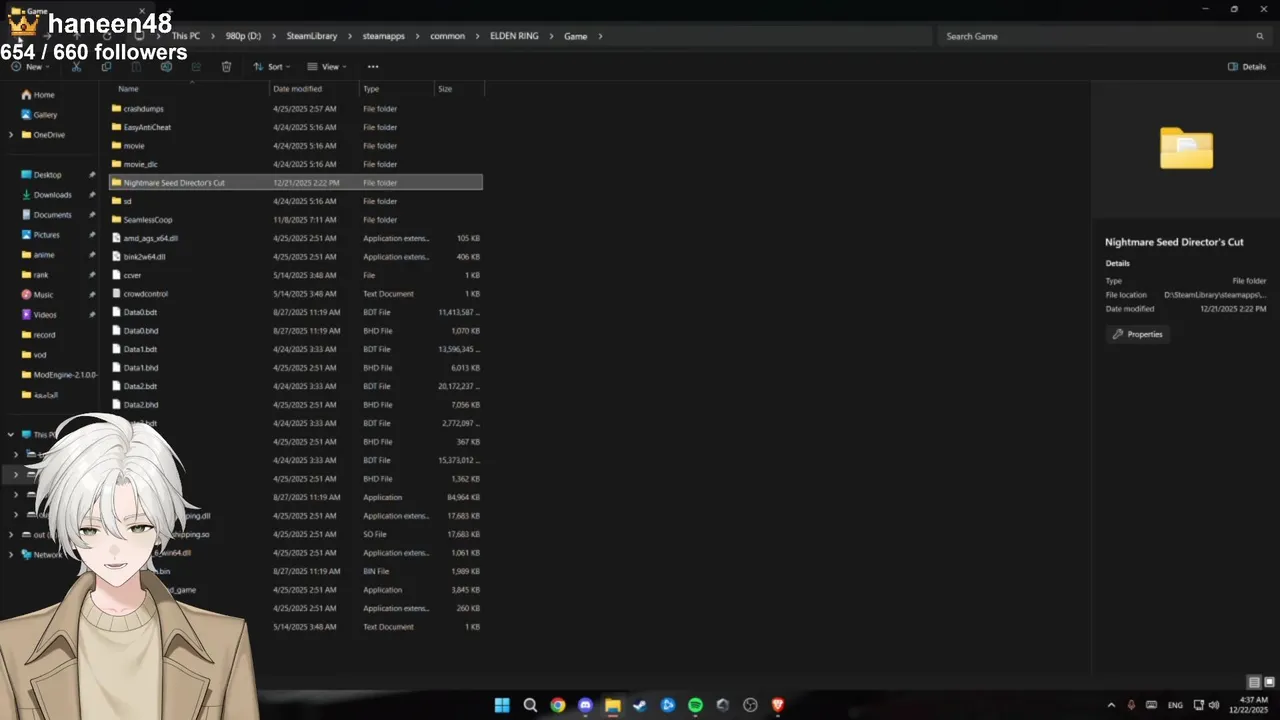Expand the Network tree node
1280x720 pixels.
coord(11,555)
